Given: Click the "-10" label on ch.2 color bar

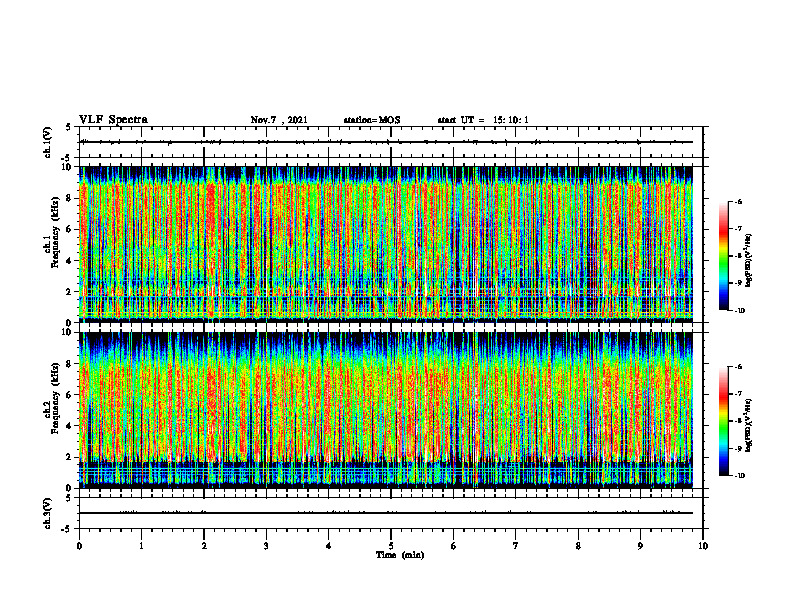Looking at the screenshot, I should [x=740, y=476].
